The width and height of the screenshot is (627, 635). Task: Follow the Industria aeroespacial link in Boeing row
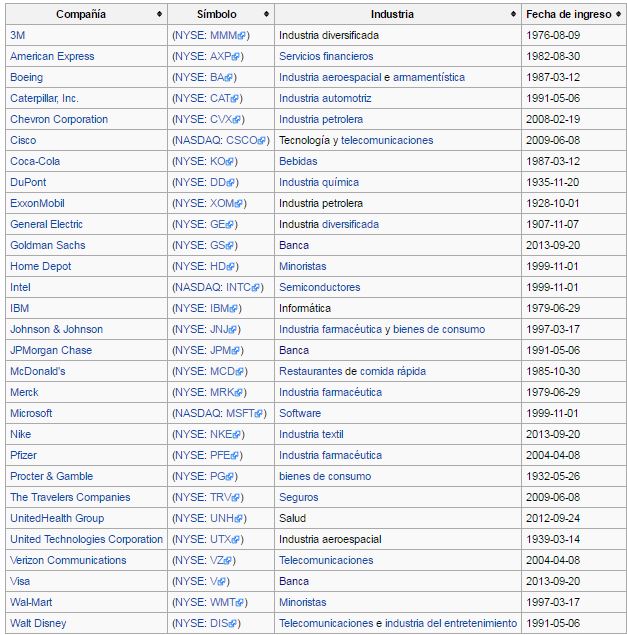[330, 77]
